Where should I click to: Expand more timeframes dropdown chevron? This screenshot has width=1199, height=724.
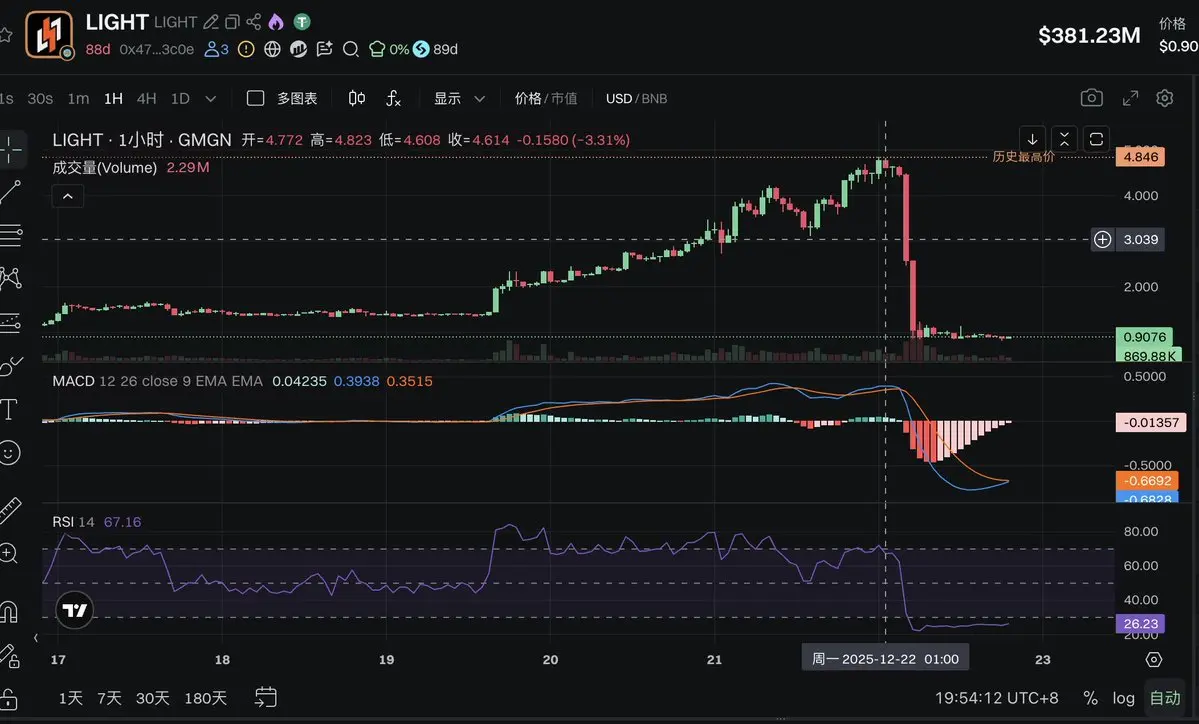tap(211, 99)
